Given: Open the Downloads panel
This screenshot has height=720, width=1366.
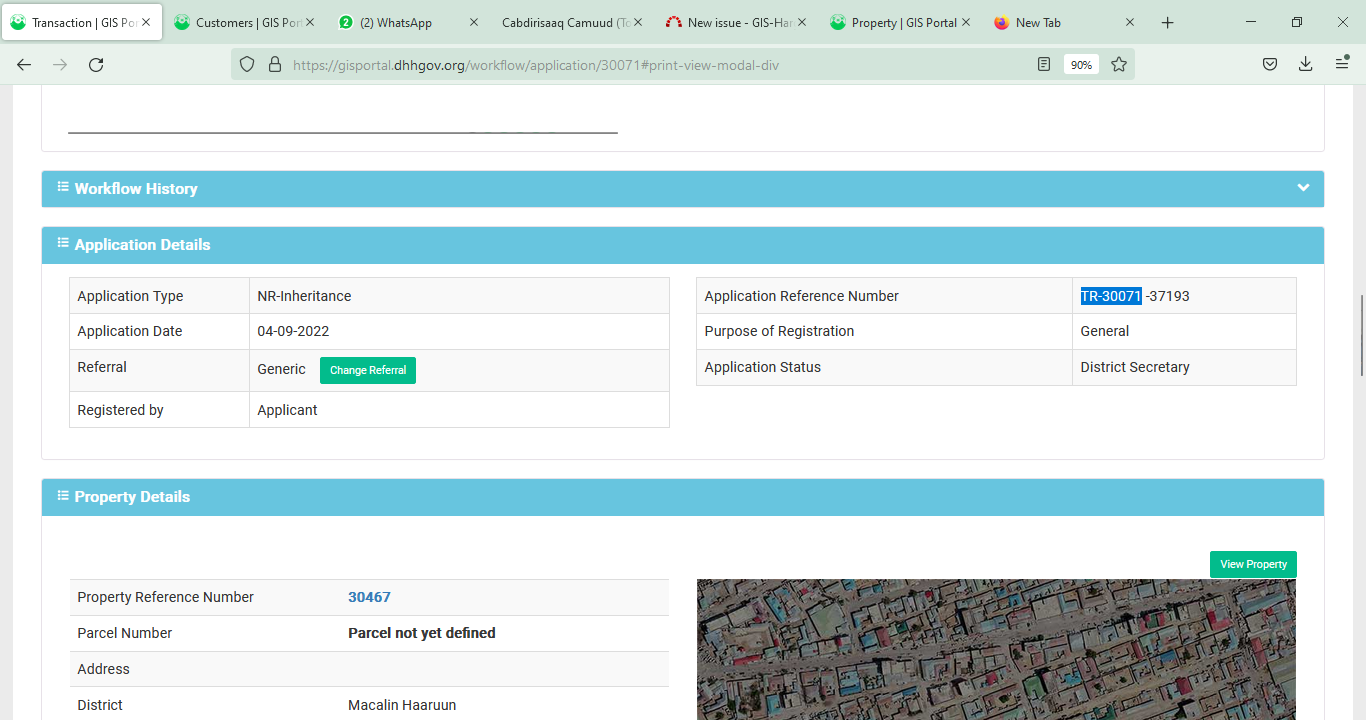Looking at the screenshot, I should click(x=1305, y=64).
